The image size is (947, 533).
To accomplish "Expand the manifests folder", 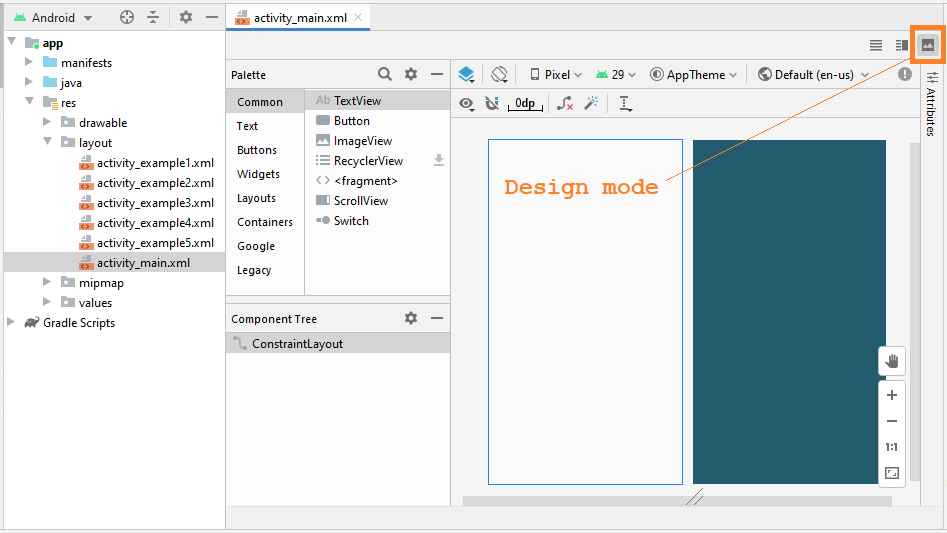I will pos(28,62).
